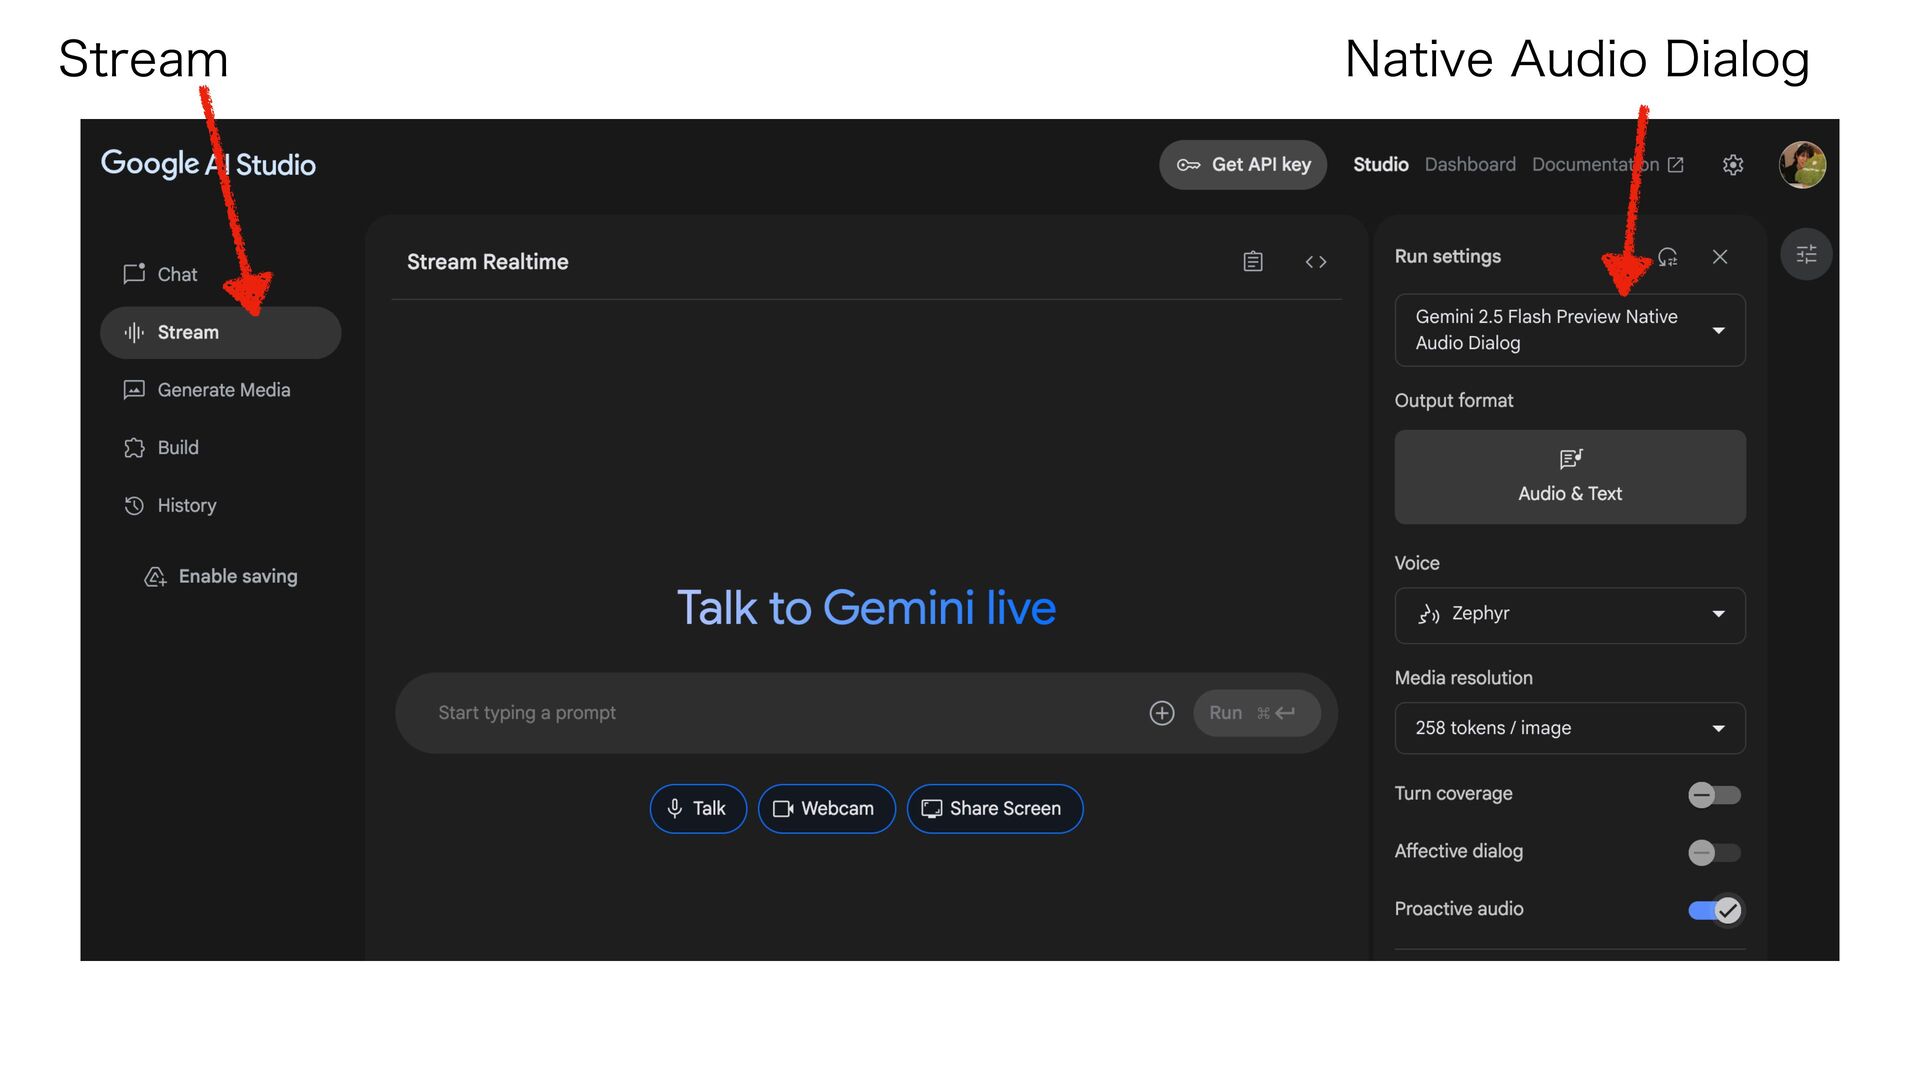Open the user profile avatar
The width and height of the screenshot is (1920, 1080).
pos(1802,165)
